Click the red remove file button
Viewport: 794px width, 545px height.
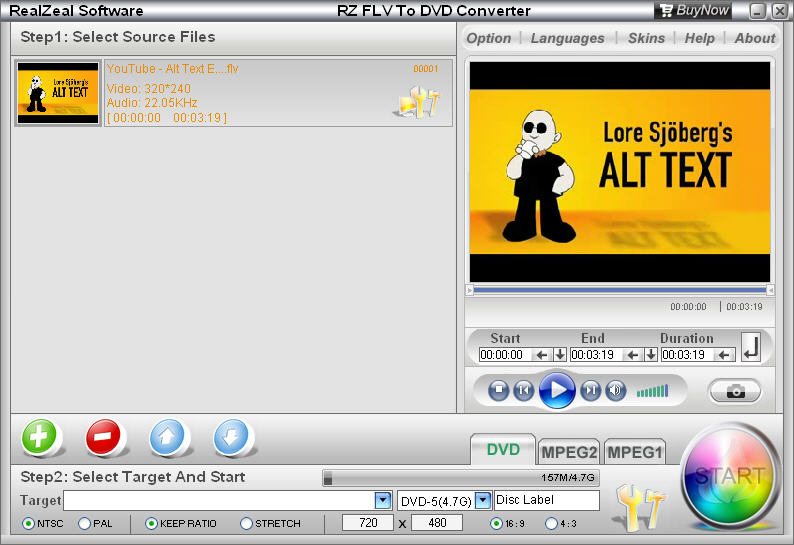103,437
